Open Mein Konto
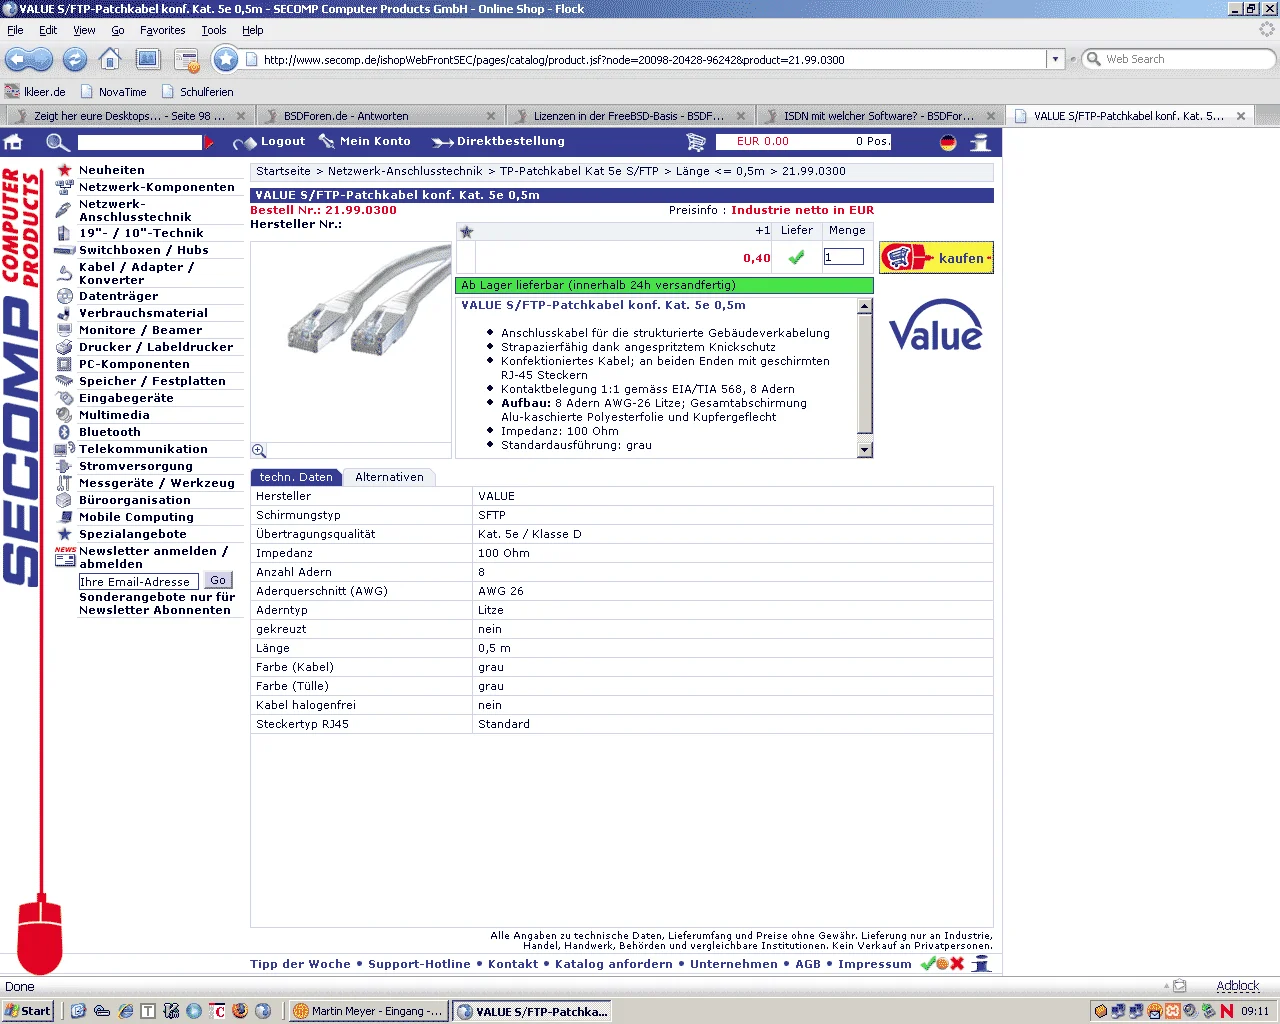The image size is (1280, 1024). pos(375,142)
